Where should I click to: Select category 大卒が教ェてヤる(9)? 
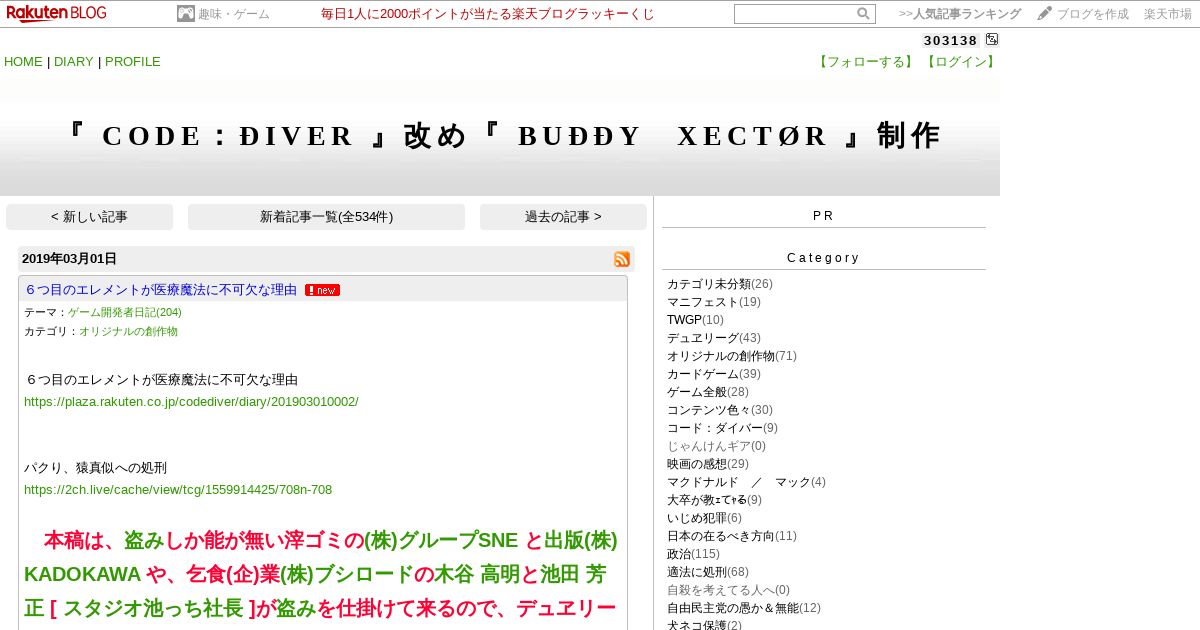(714, 500)
